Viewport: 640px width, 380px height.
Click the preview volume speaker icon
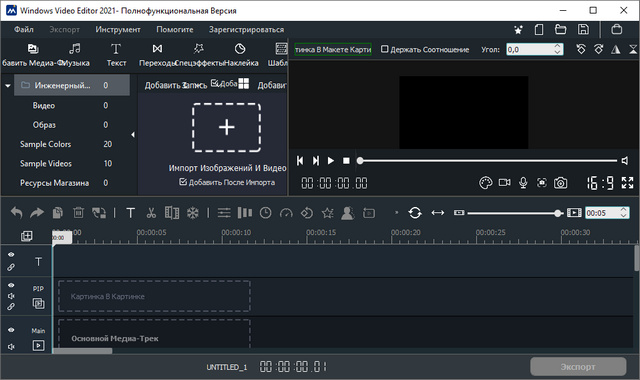(x=625, y=161)
